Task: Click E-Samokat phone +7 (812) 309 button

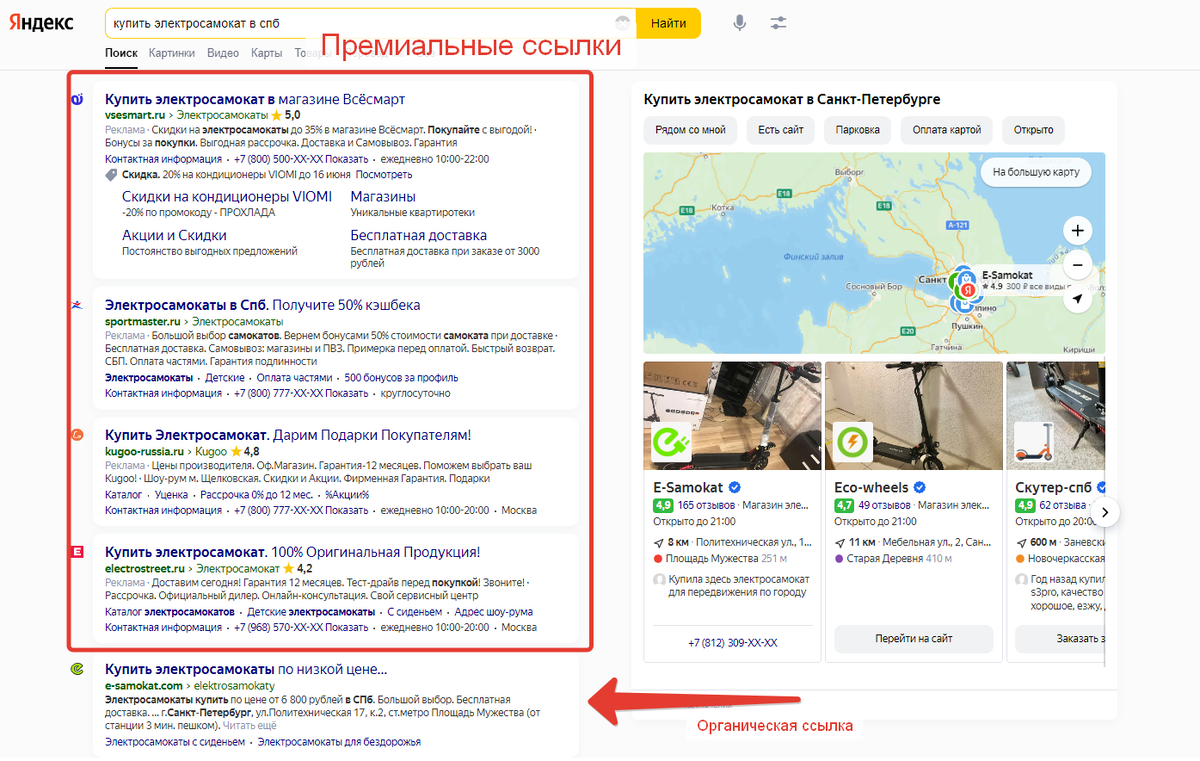Action: click(732, 642)
